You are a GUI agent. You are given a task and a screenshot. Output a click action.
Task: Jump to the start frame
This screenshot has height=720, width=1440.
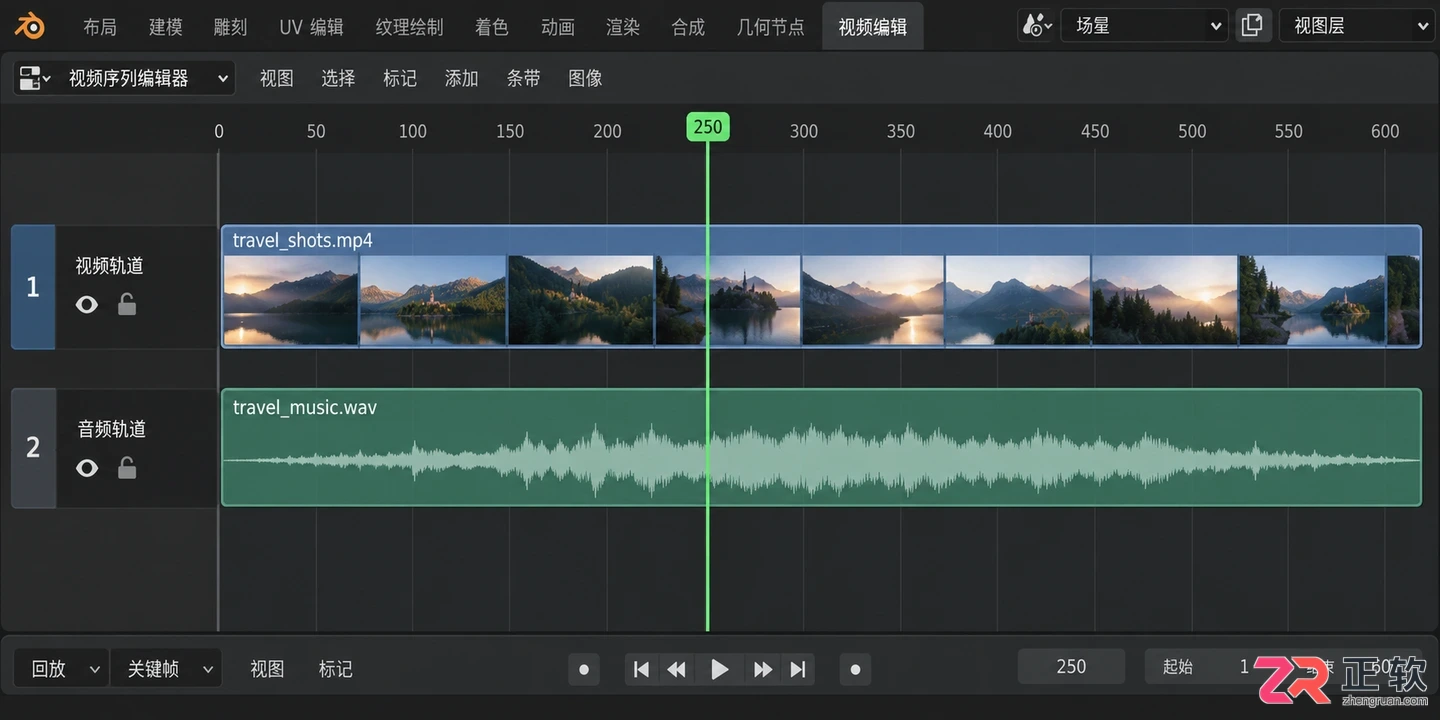642,669
